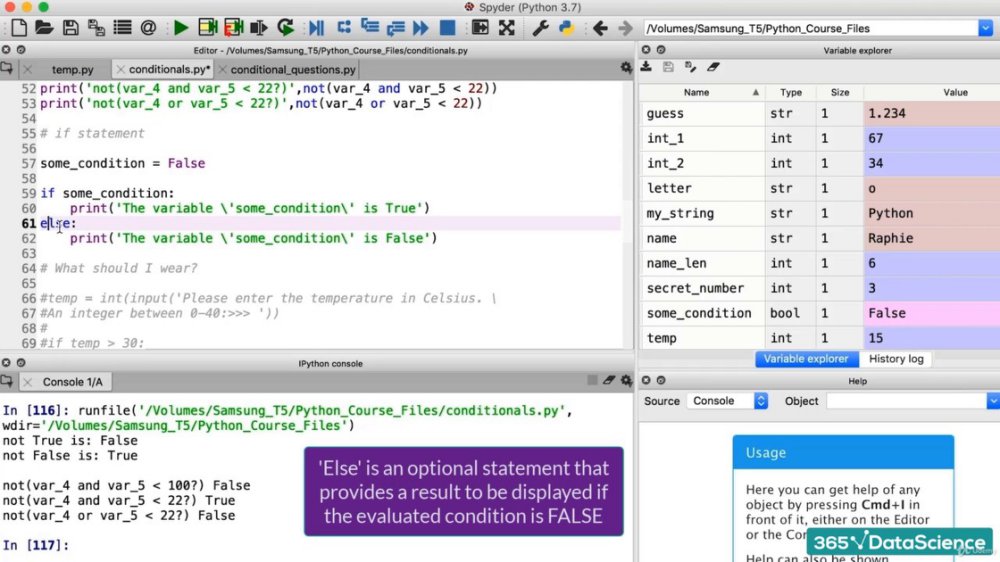Screen dimensions: 1000x562
Task: Click the int_1 value 67
Action: pos(875,138)
